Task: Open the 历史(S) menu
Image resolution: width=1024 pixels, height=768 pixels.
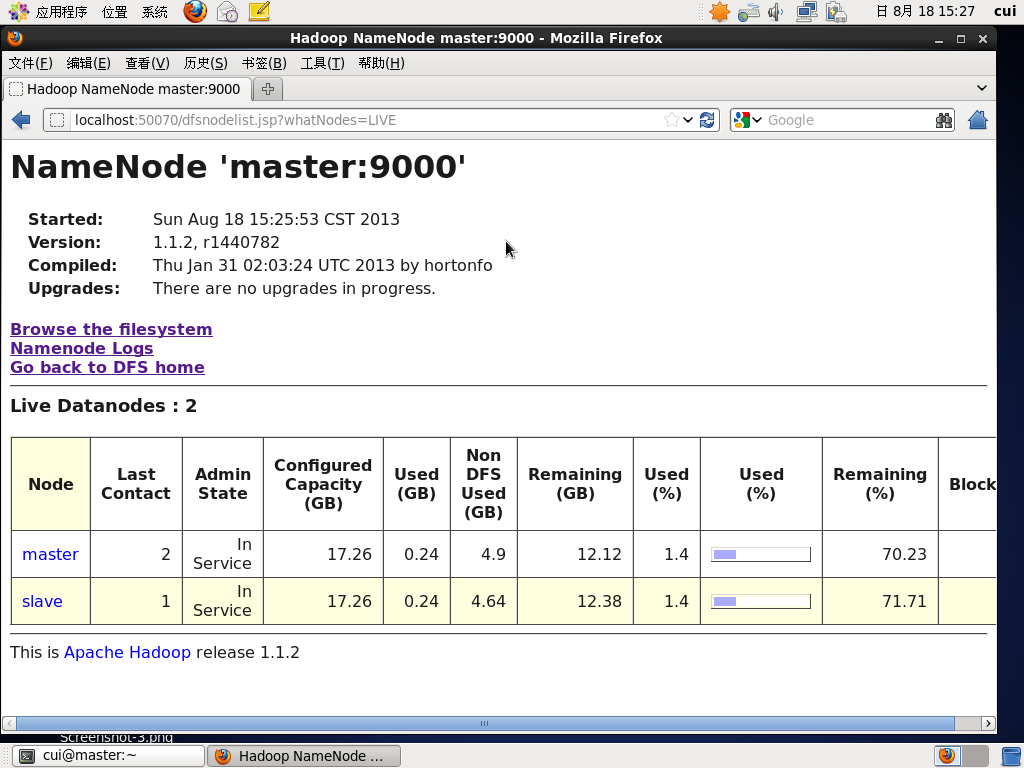Action: pyautogui.click(x=205, y=63)
